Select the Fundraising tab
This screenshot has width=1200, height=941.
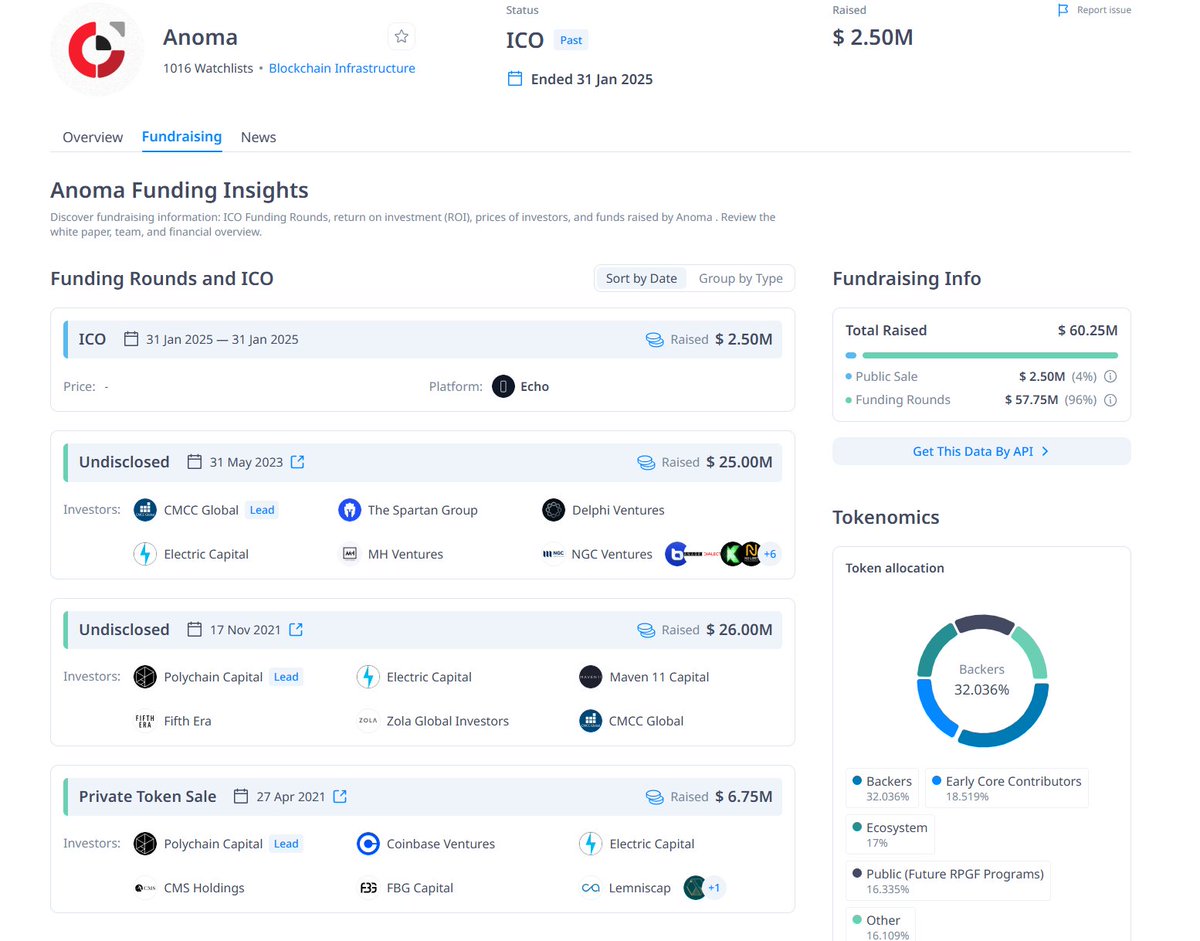pos(182,136)
